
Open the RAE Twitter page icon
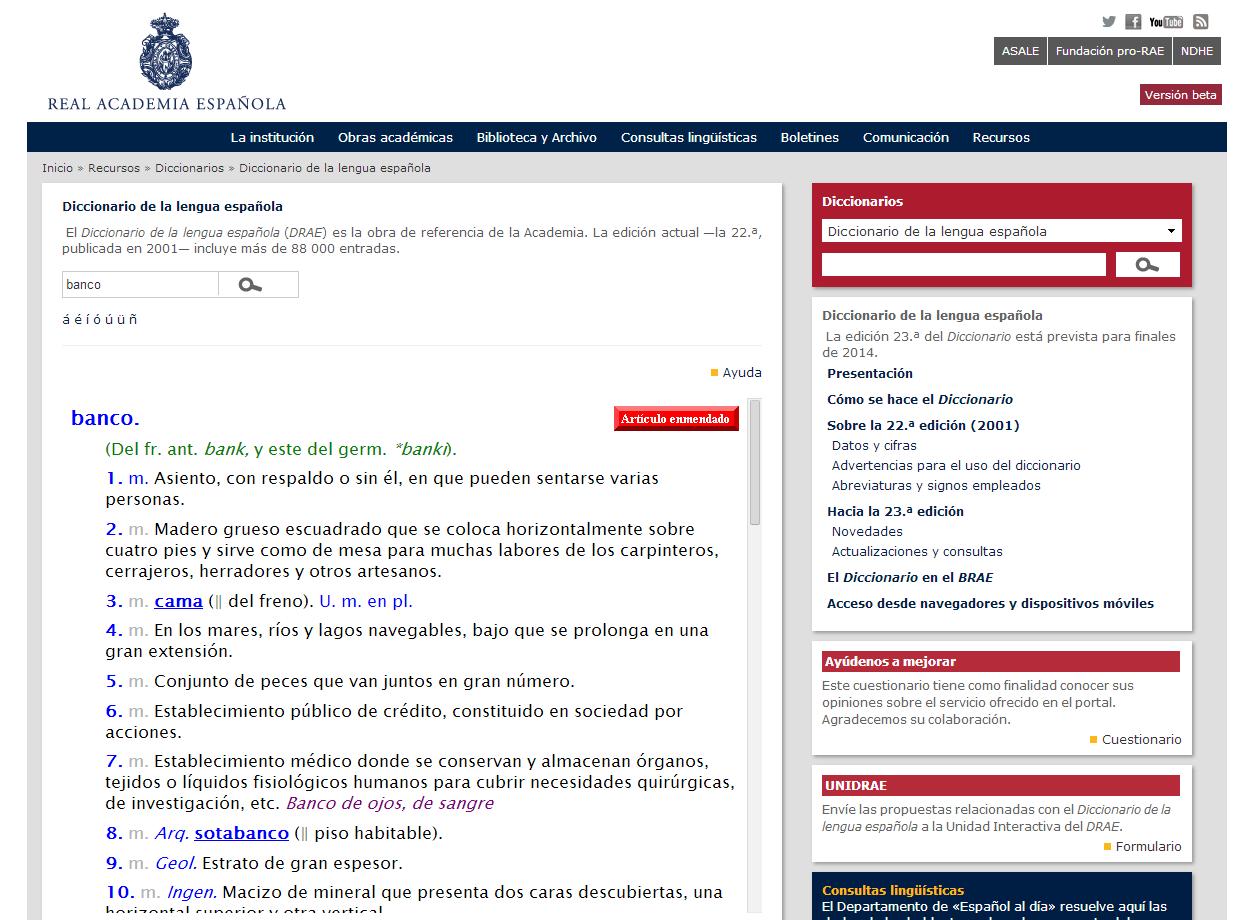coord(1109,22)
